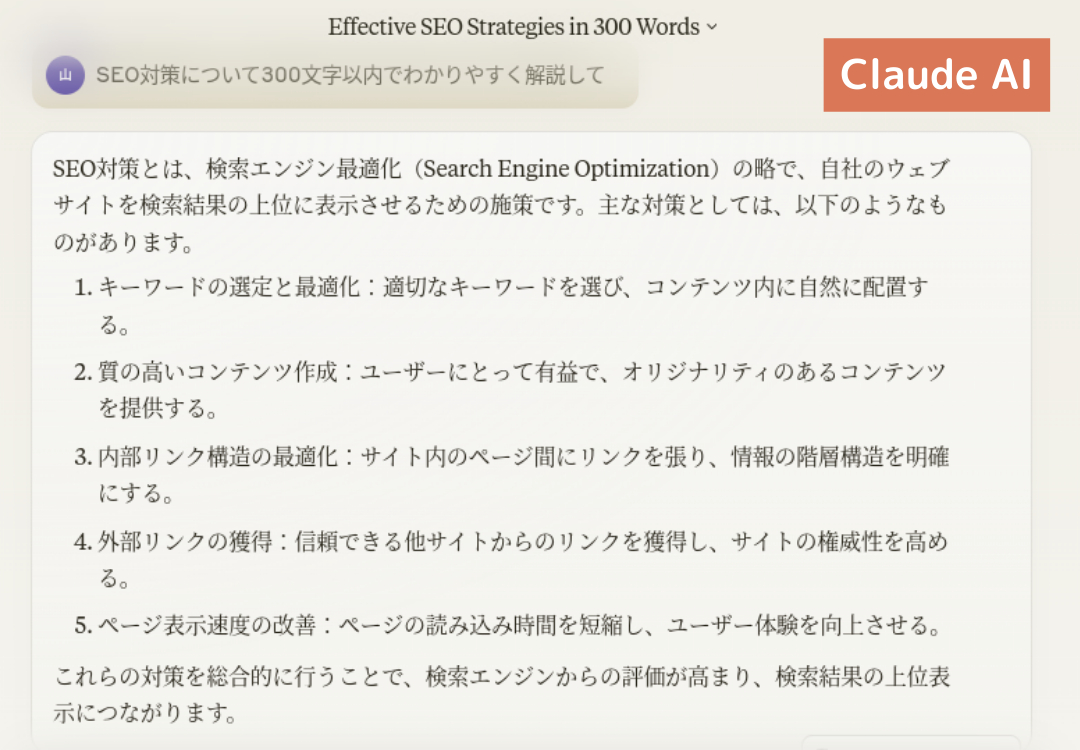Open the chat title dropdown chevron
1080x750 pixels.
pyautogui.click(x=712, y=28)
